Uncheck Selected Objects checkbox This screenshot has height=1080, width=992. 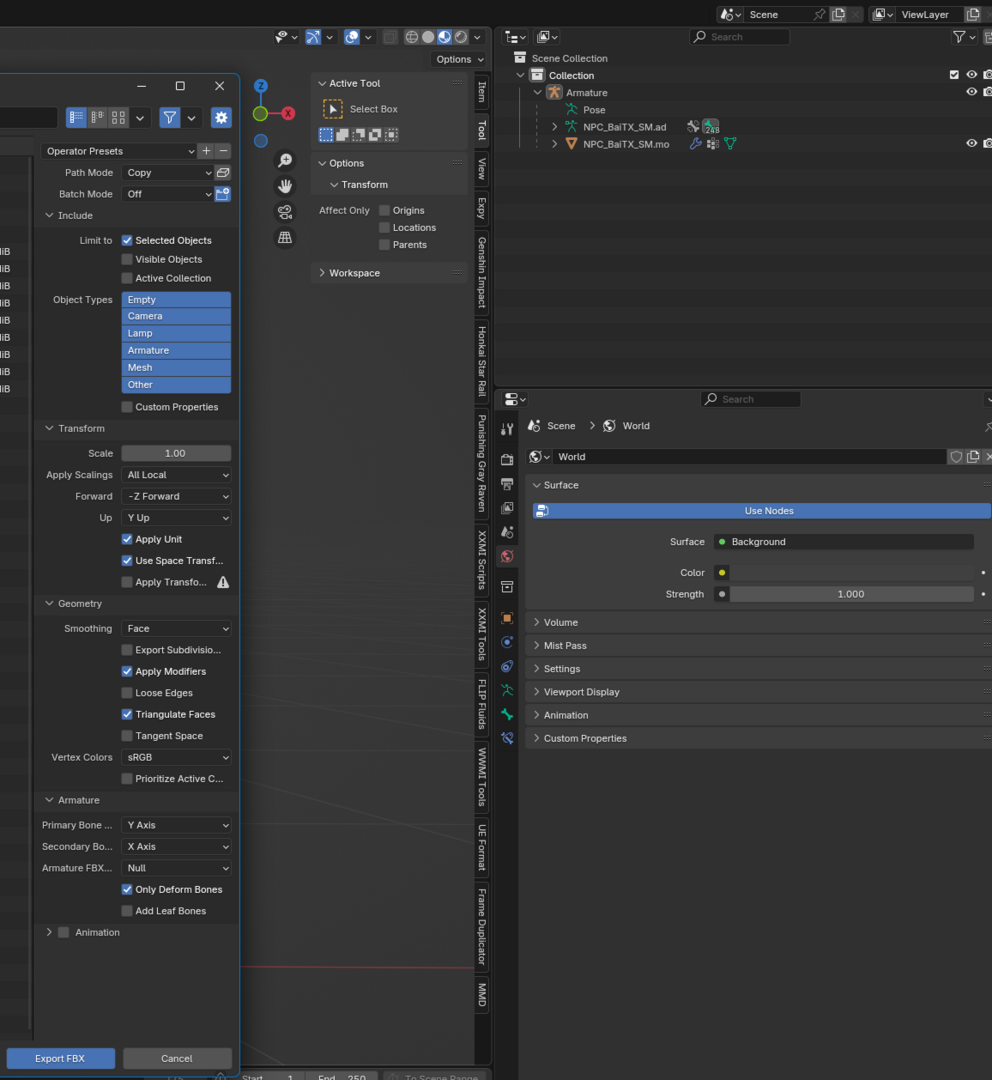(127, 240)
